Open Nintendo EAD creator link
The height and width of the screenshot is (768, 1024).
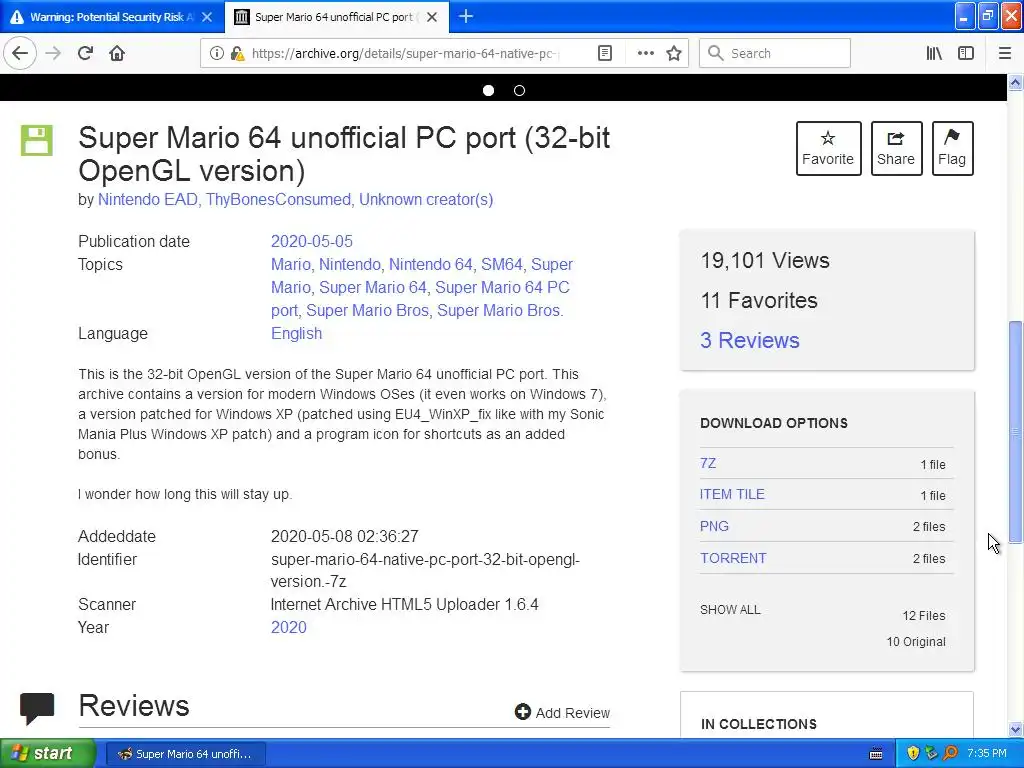(x=148, y=199)
